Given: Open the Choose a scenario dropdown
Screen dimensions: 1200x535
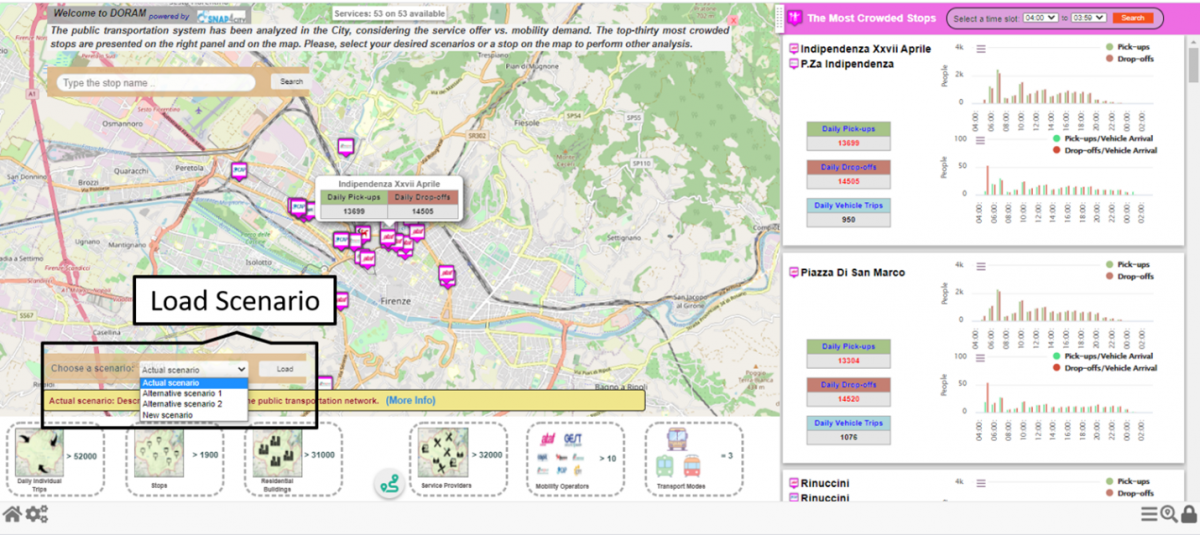Looking at the screenshot, I should pyautogui.click(x=193, y=369).
